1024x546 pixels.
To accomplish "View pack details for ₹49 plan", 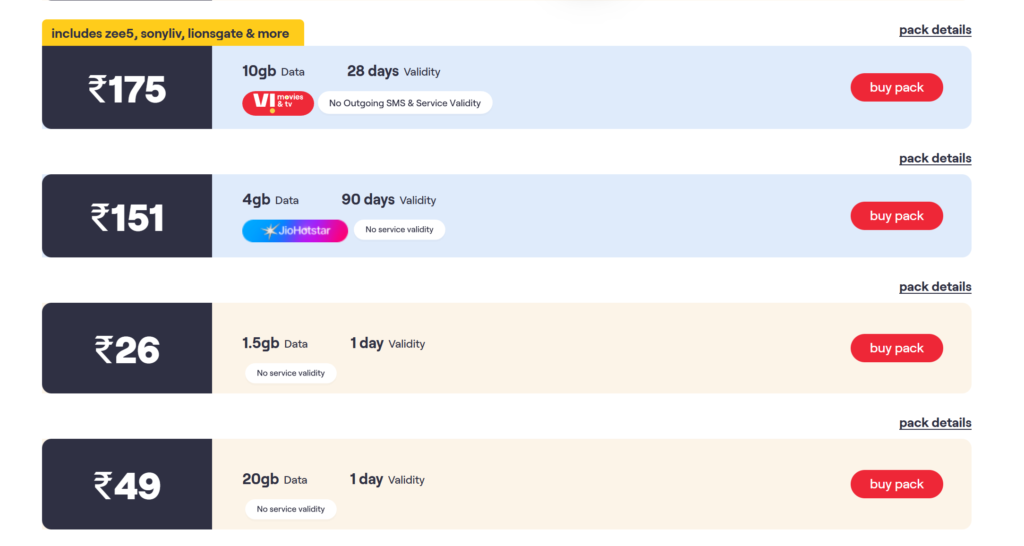I will [x=935, y=423].
